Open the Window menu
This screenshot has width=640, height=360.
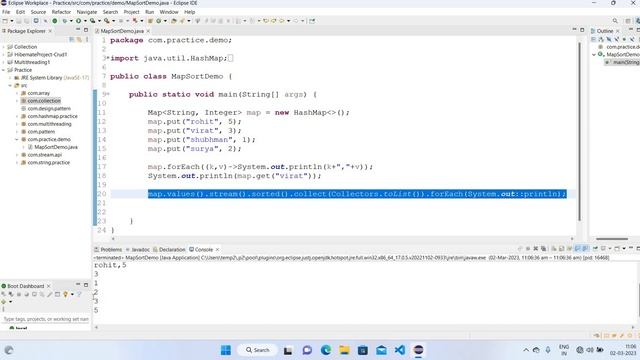tap(169, 12)
